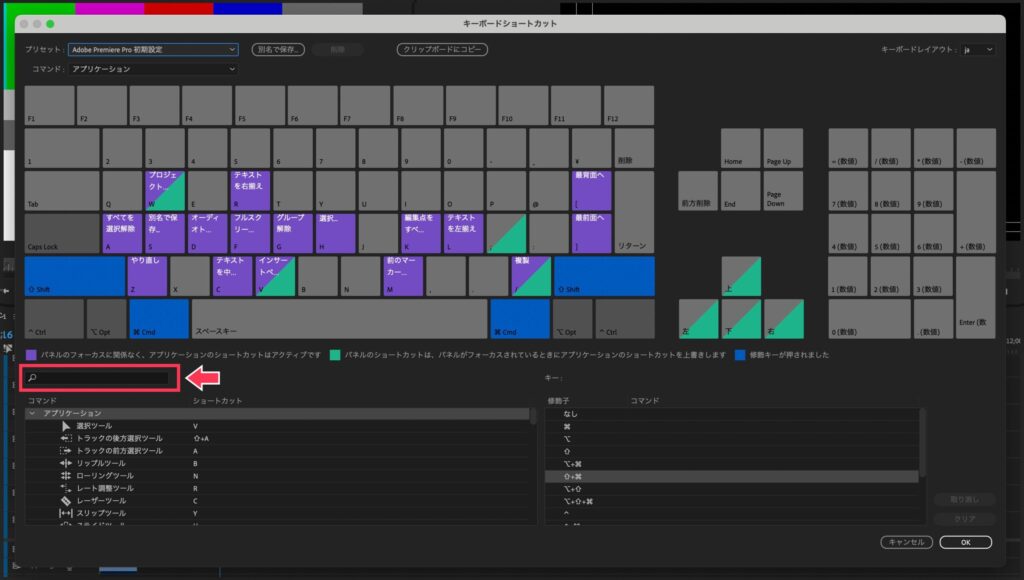Select the Ripple tool (リップルツール) icon
The width and height of the screenshot is (1024, 580).
(67, 463)
